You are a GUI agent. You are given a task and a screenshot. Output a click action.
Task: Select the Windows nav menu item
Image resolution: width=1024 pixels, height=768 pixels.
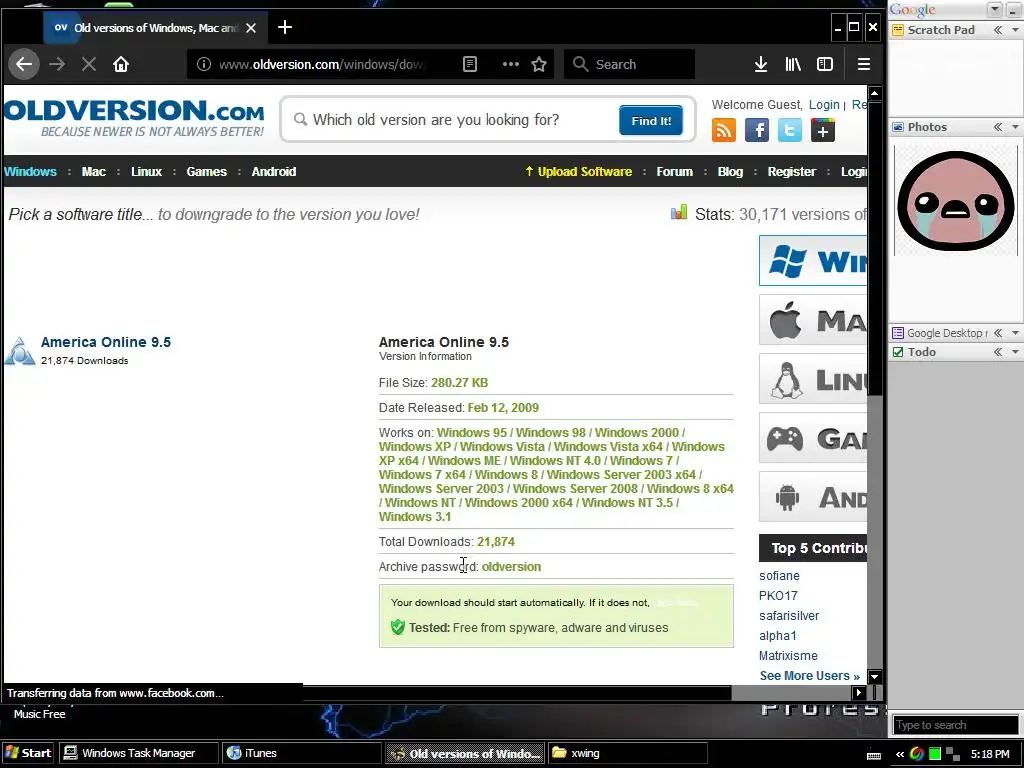pos(30,172)
